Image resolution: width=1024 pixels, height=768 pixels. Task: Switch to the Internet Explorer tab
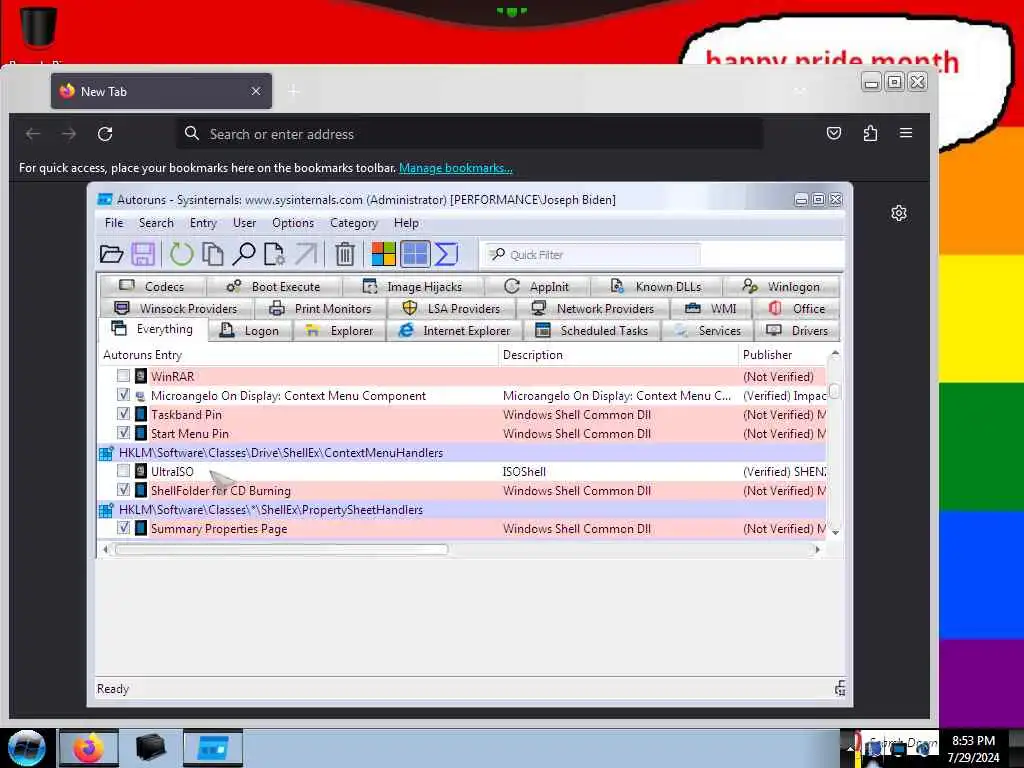tap(455, 330)
